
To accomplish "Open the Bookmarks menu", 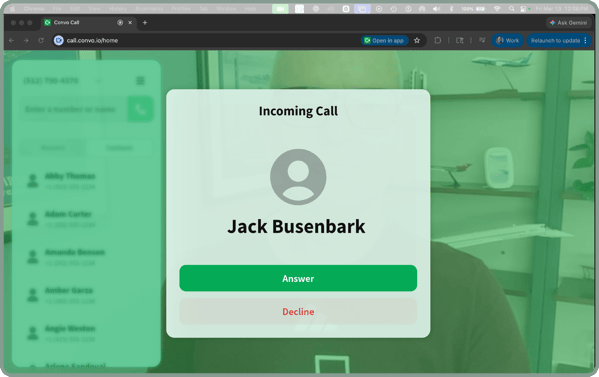I will [149, 8].
